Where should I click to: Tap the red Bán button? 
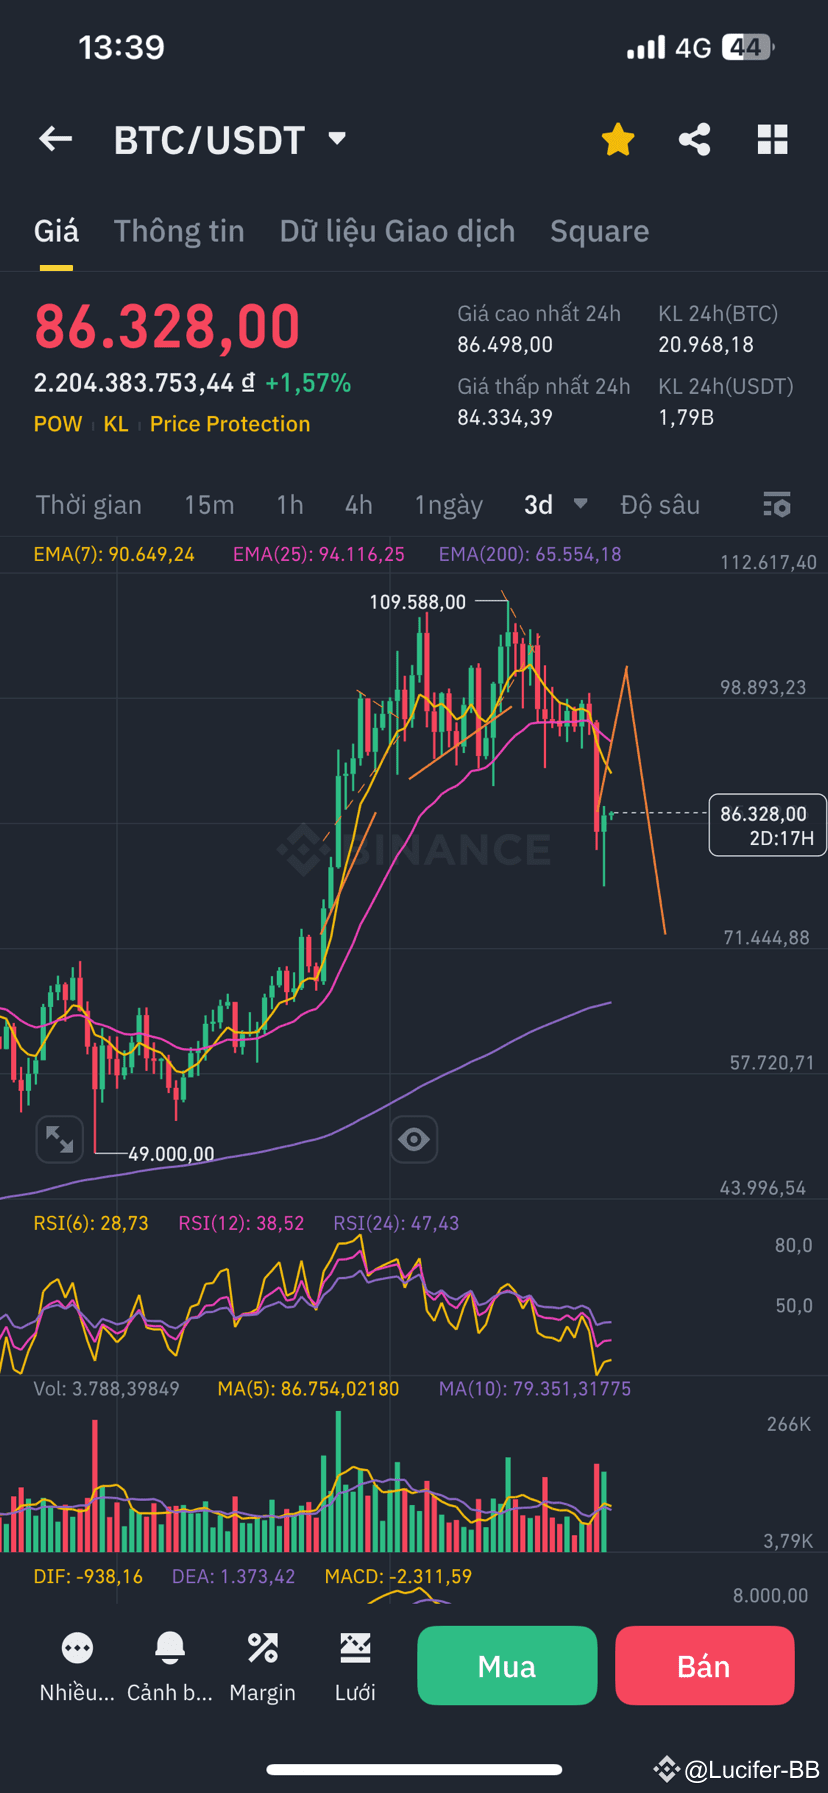(x=705, y=1666)
